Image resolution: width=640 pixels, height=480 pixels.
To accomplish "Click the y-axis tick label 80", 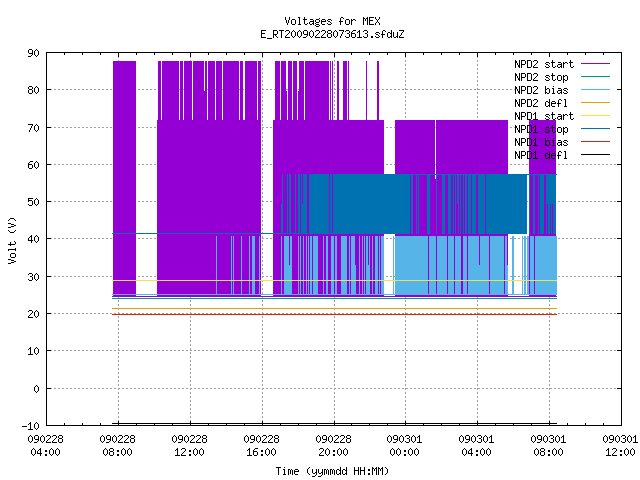I will [33, 90].
